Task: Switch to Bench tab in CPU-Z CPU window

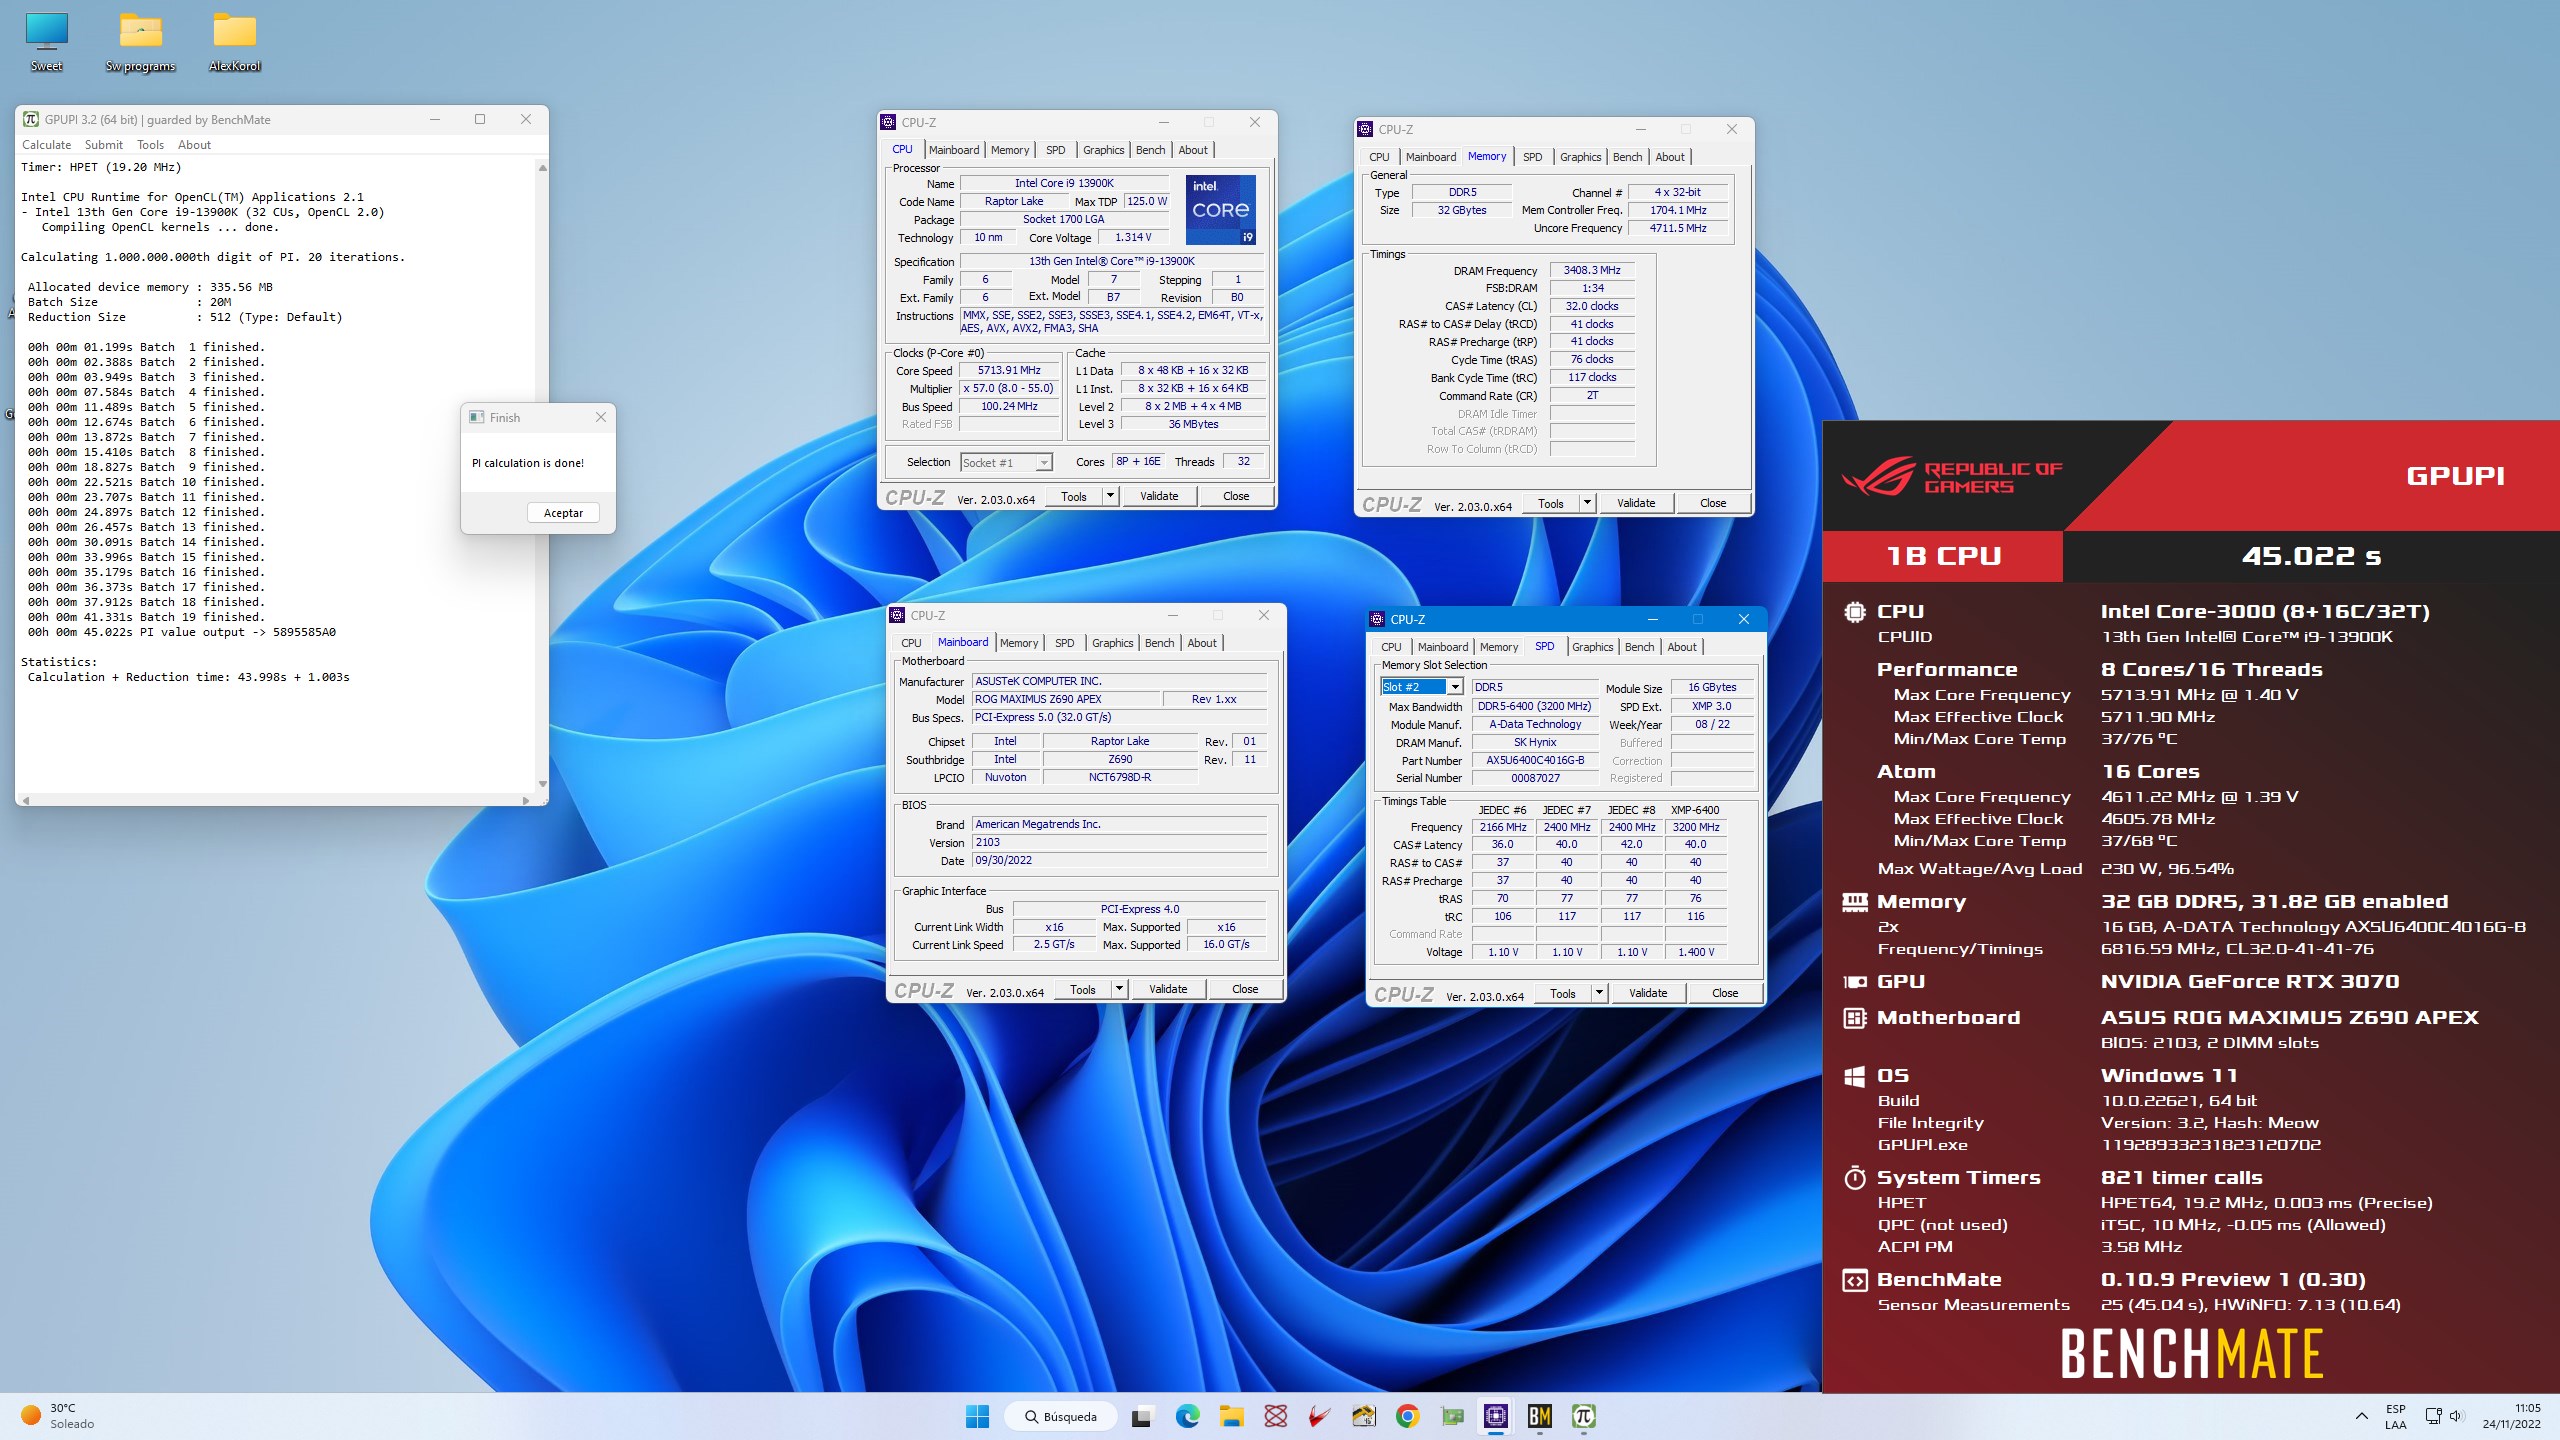Action: pyautogui.click(x=1150, y=150)
